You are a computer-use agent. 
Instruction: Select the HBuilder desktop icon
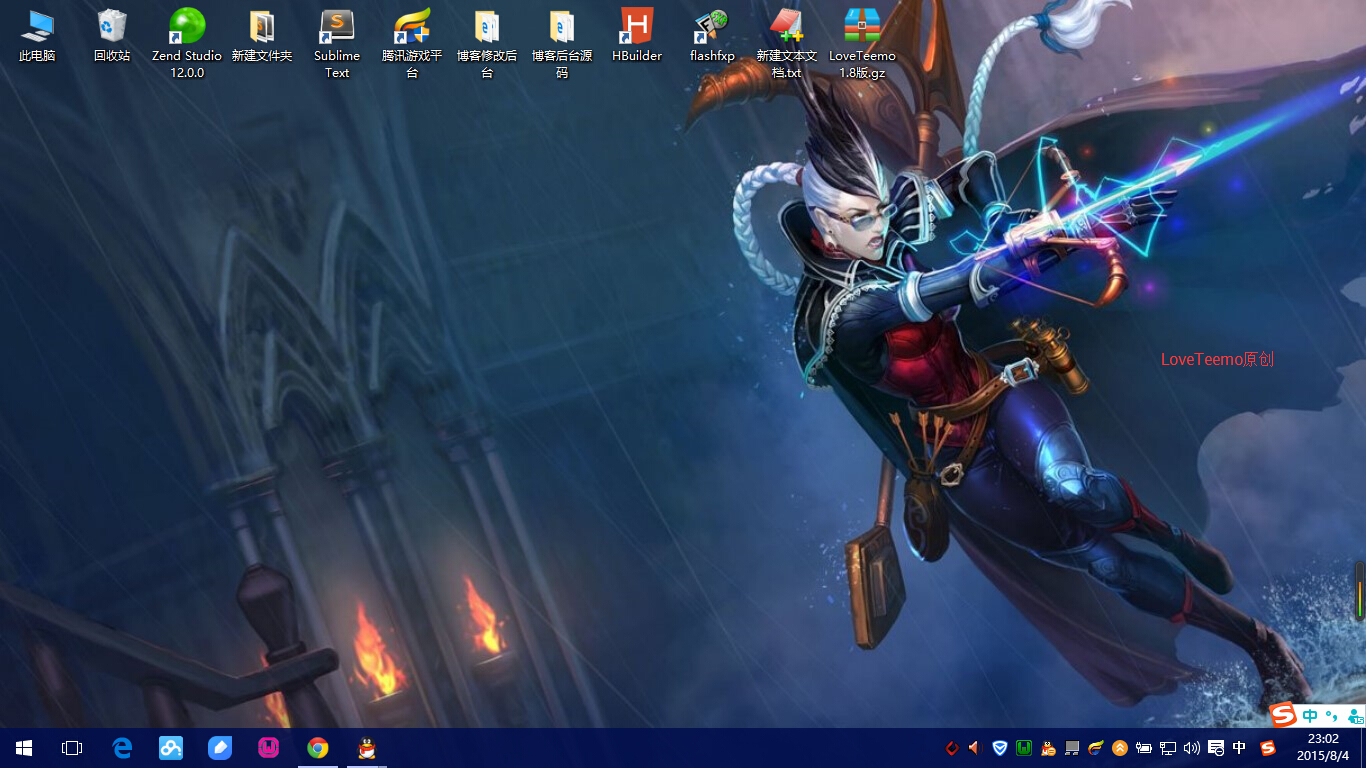tap(637, 27)
